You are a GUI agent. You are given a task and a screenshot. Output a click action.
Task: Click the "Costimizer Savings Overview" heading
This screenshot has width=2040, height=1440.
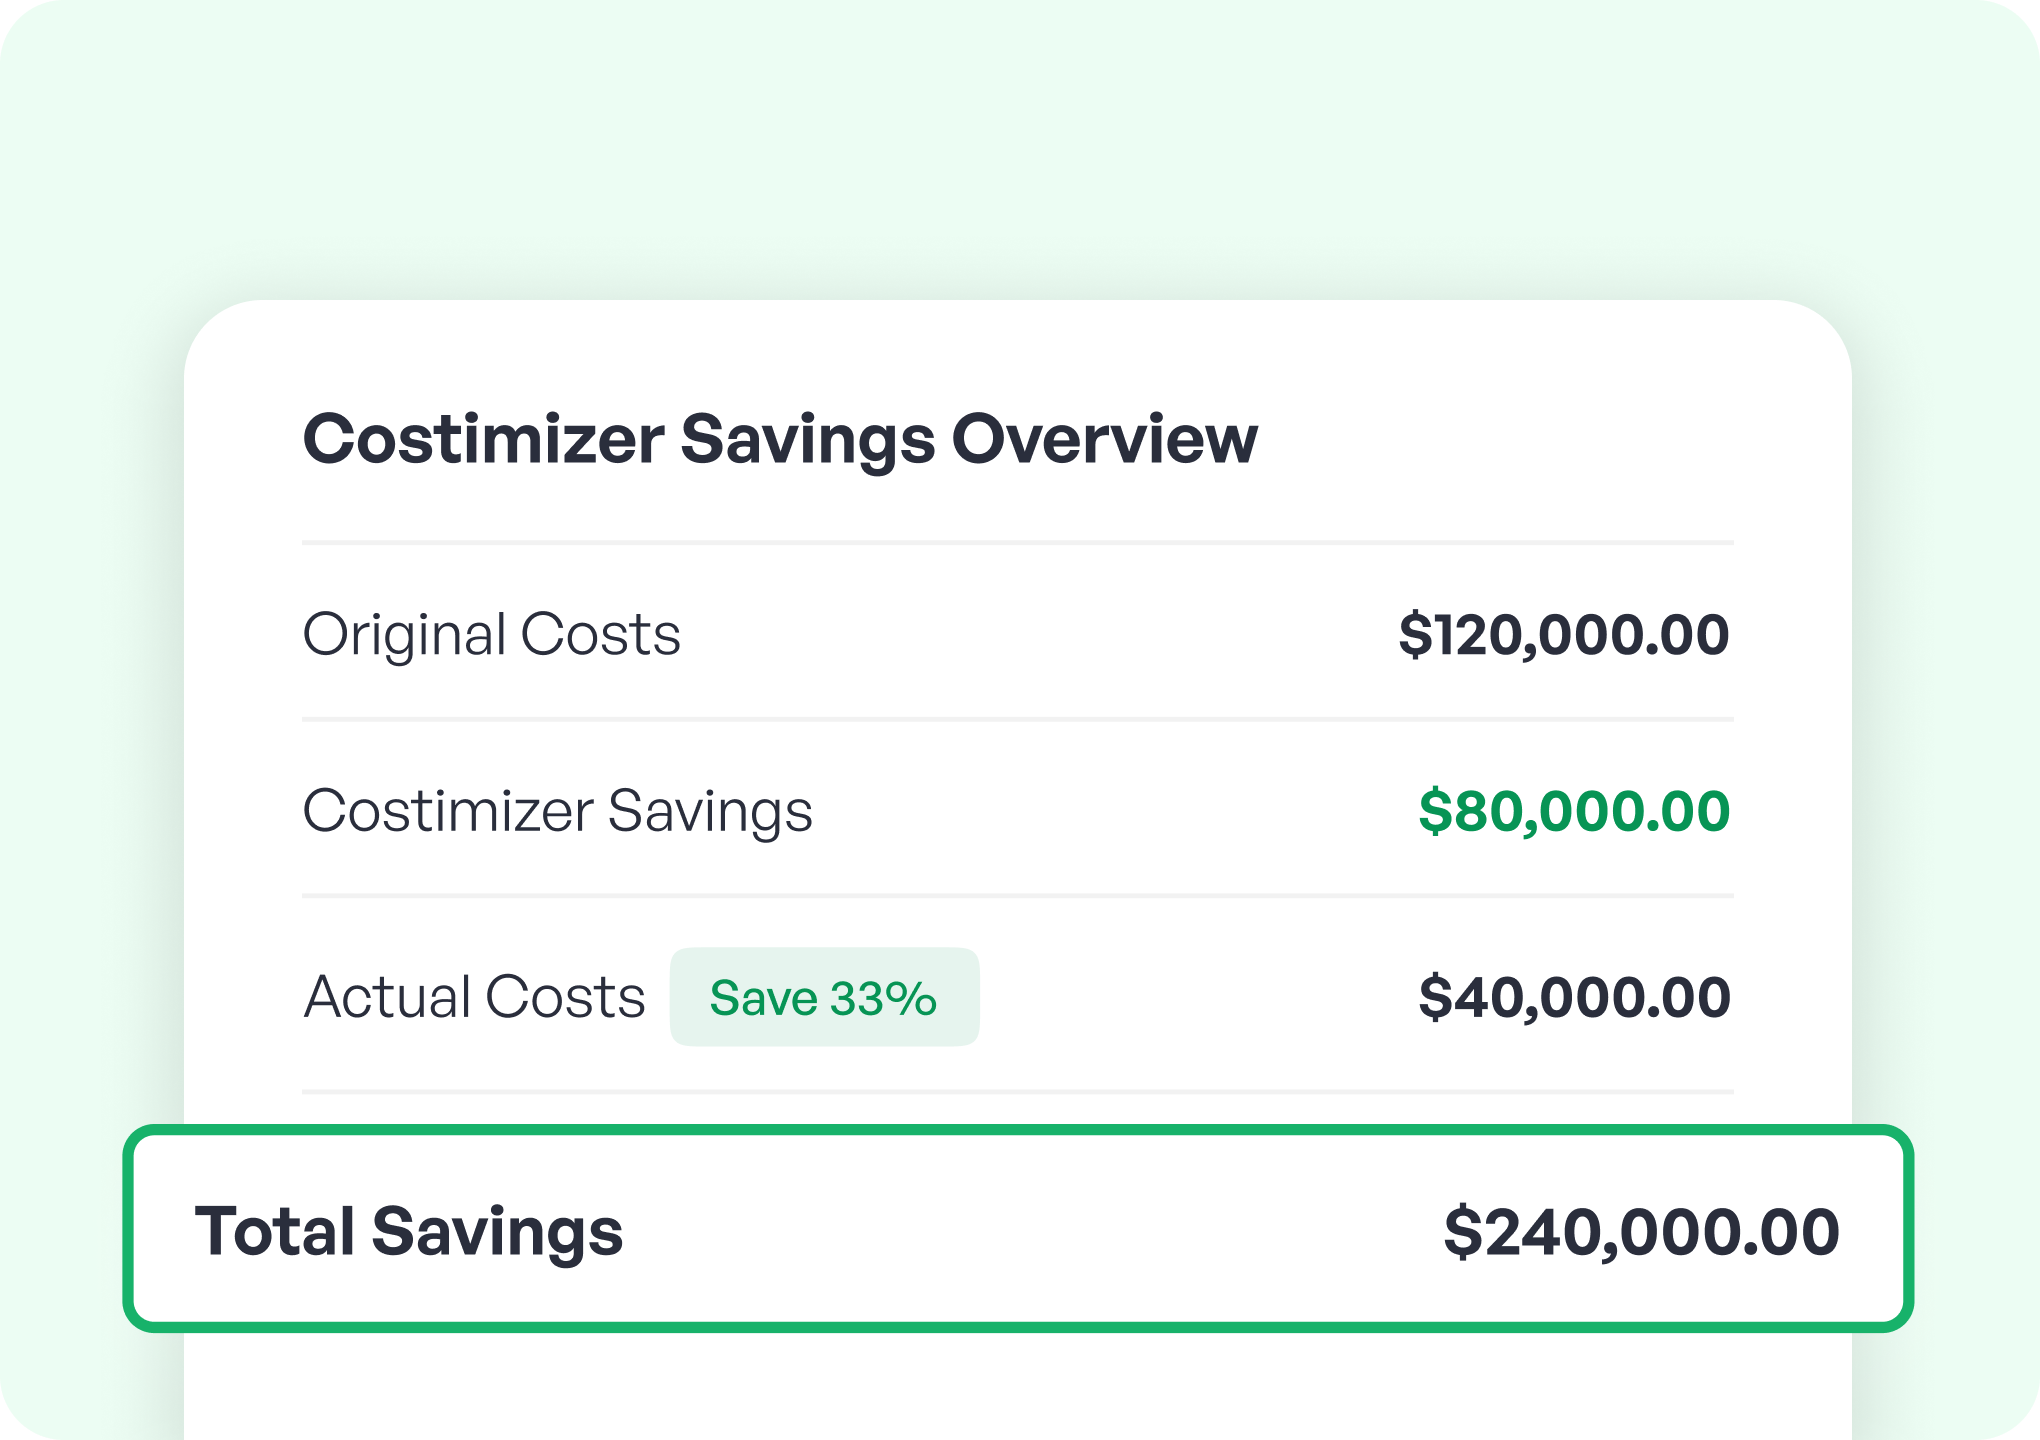(x=780, y=440)
